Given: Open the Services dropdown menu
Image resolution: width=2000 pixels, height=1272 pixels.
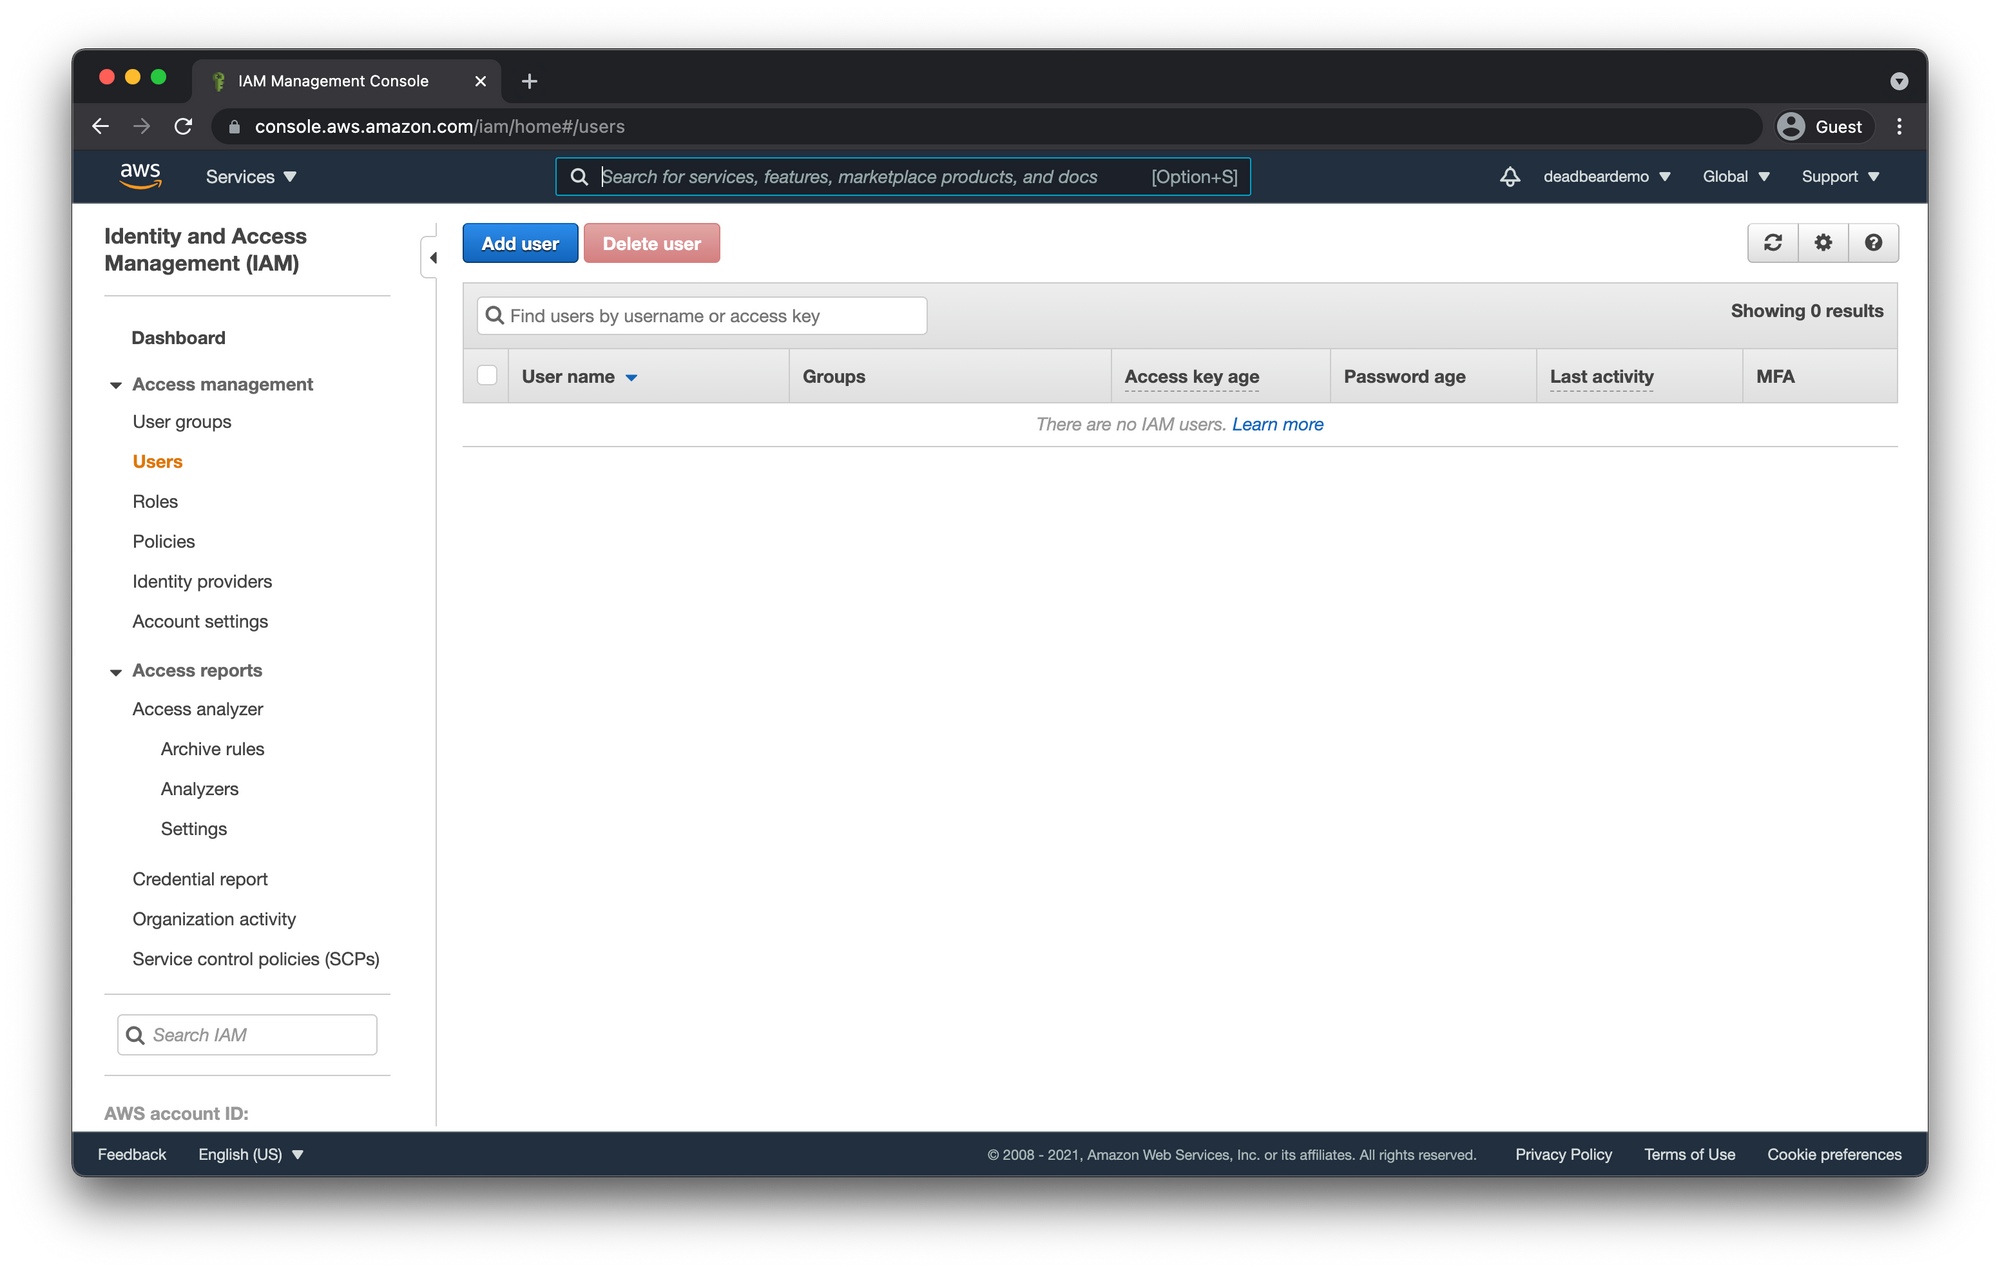Looking at the screenshot, I should click(x=251, y=177).
